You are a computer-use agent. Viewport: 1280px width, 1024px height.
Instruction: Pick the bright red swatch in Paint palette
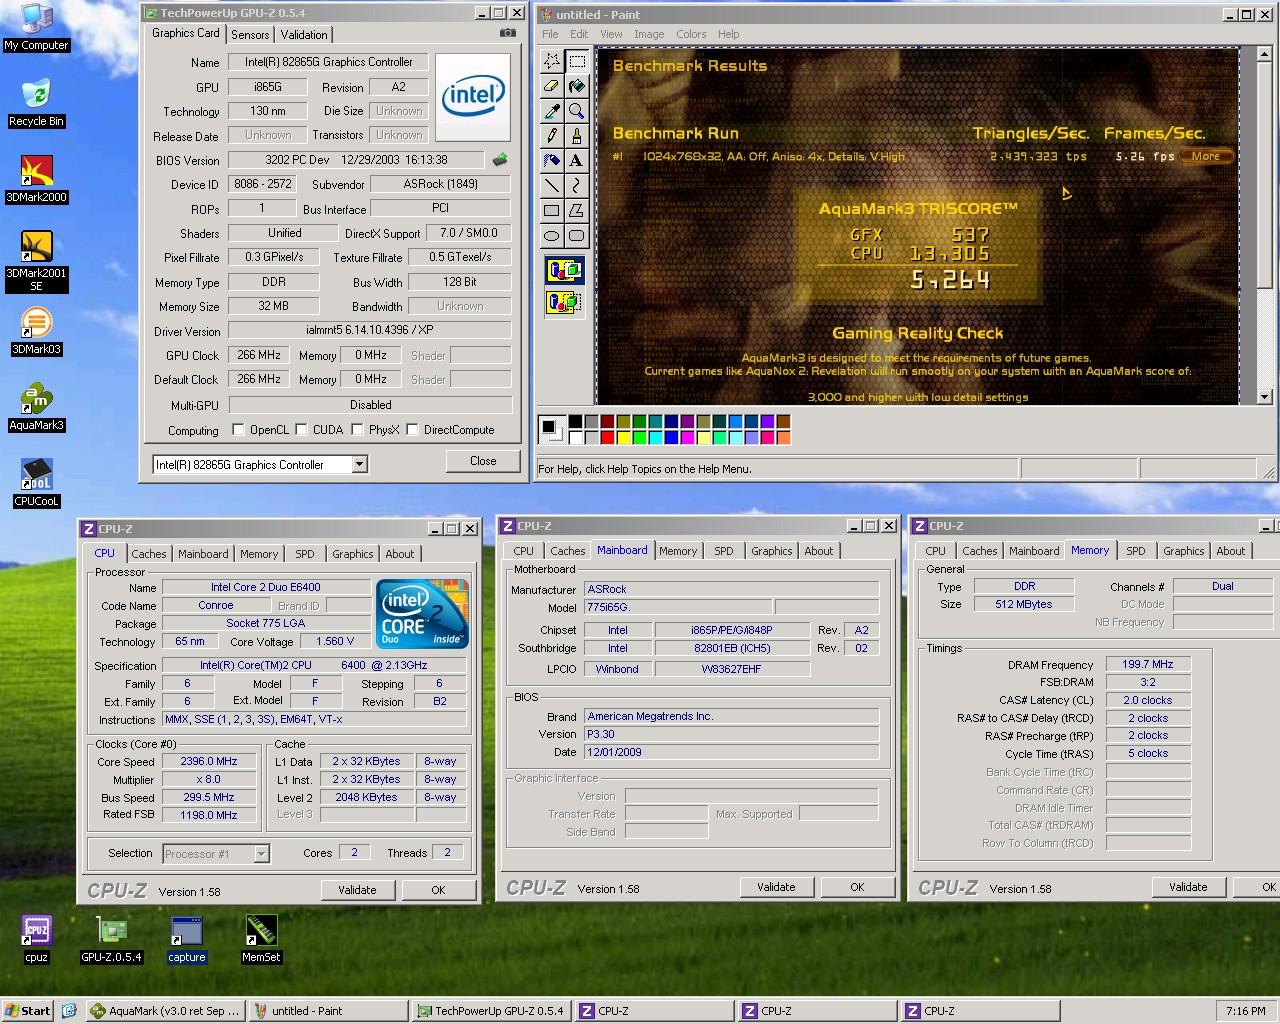click(x=607, y=437)
